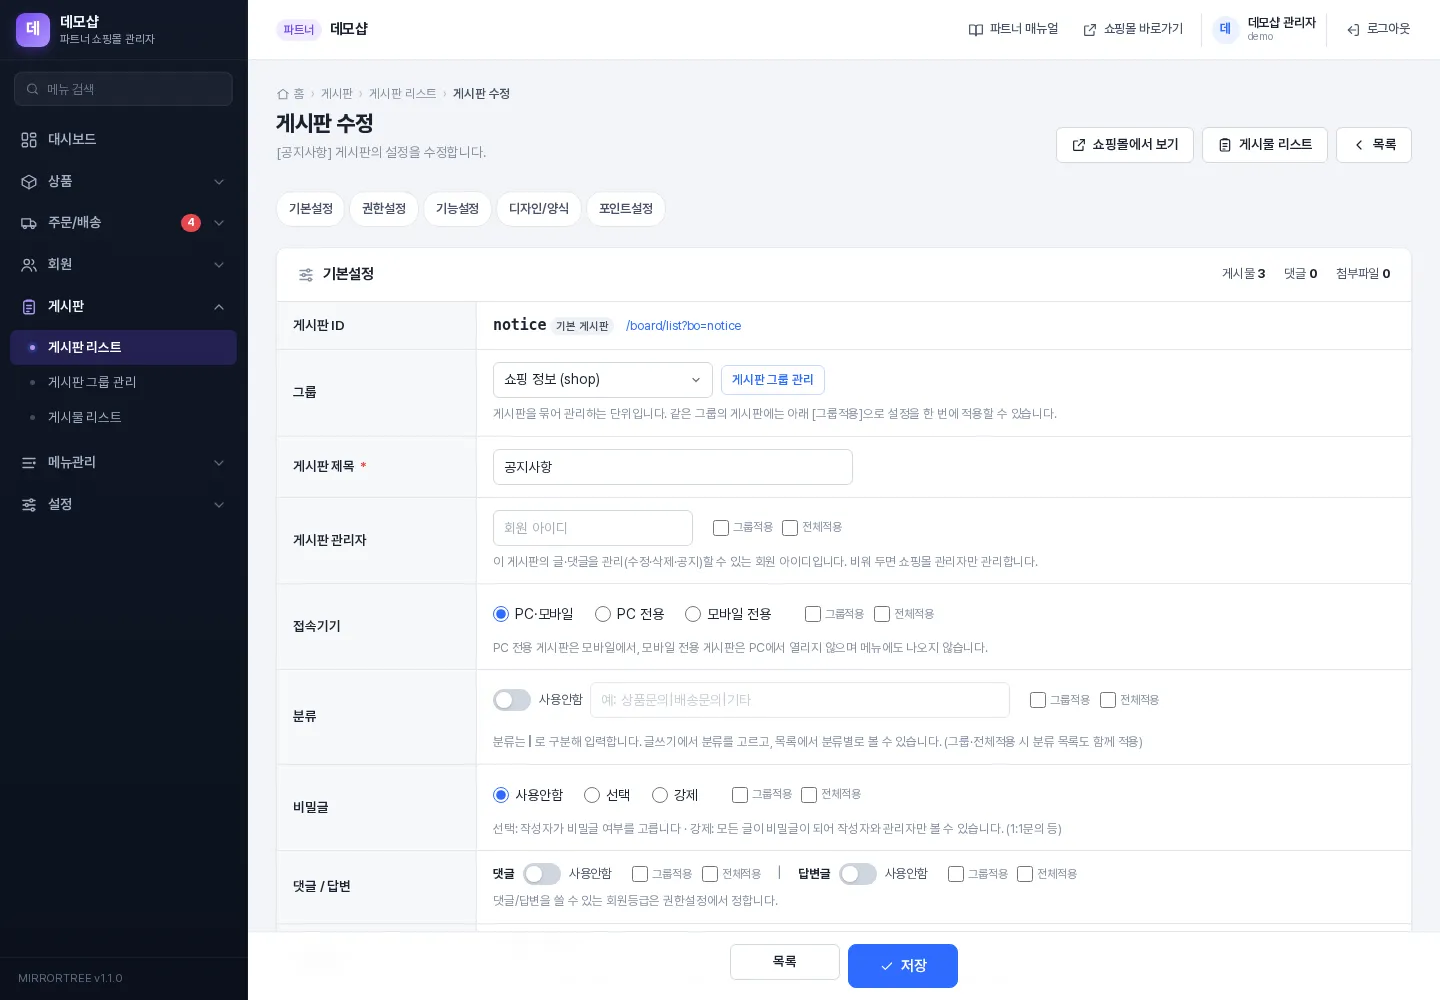Select 강제 for 비밀글
1440x1000 pixels.
[x=660, y=795]
